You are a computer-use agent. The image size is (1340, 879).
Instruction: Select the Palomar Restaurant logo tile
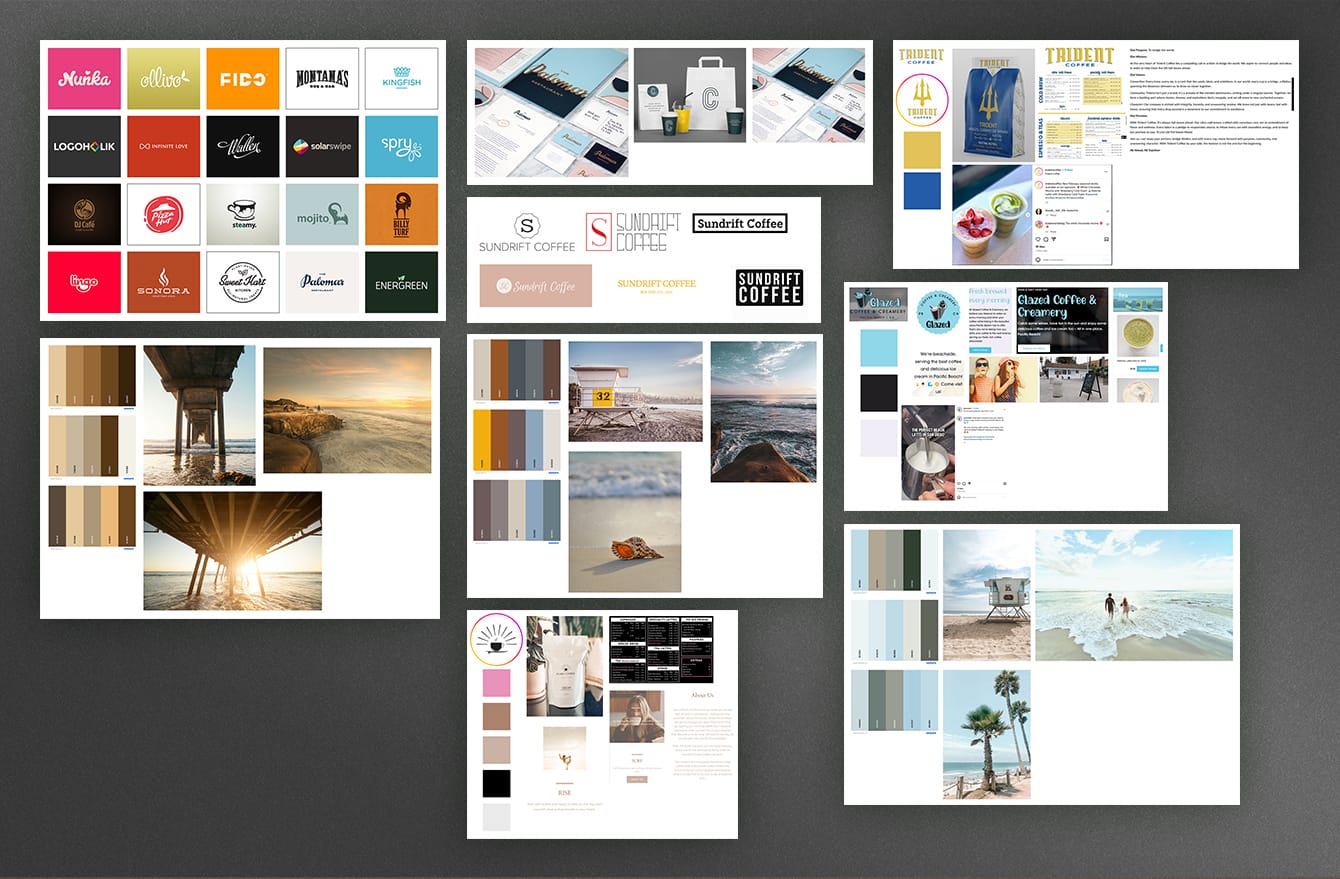coord(322,282)
